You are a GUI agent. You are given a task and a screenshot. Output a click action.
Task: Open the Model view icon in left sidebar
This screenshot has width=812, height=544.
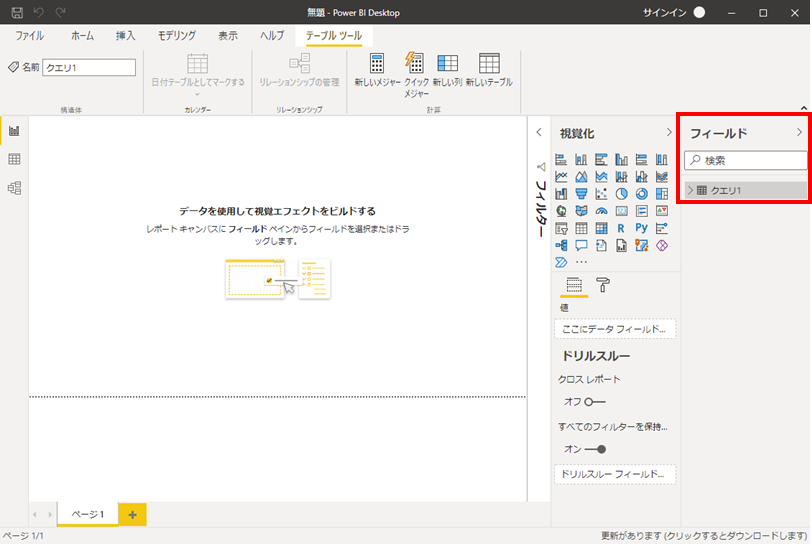pyautogui.click(x=14, y=188)
